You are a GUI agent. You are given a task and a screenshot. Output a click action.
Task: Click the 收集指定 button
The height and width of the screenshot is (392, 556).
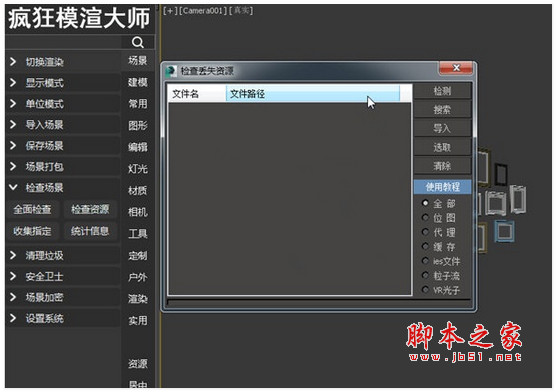pos(32,231)
